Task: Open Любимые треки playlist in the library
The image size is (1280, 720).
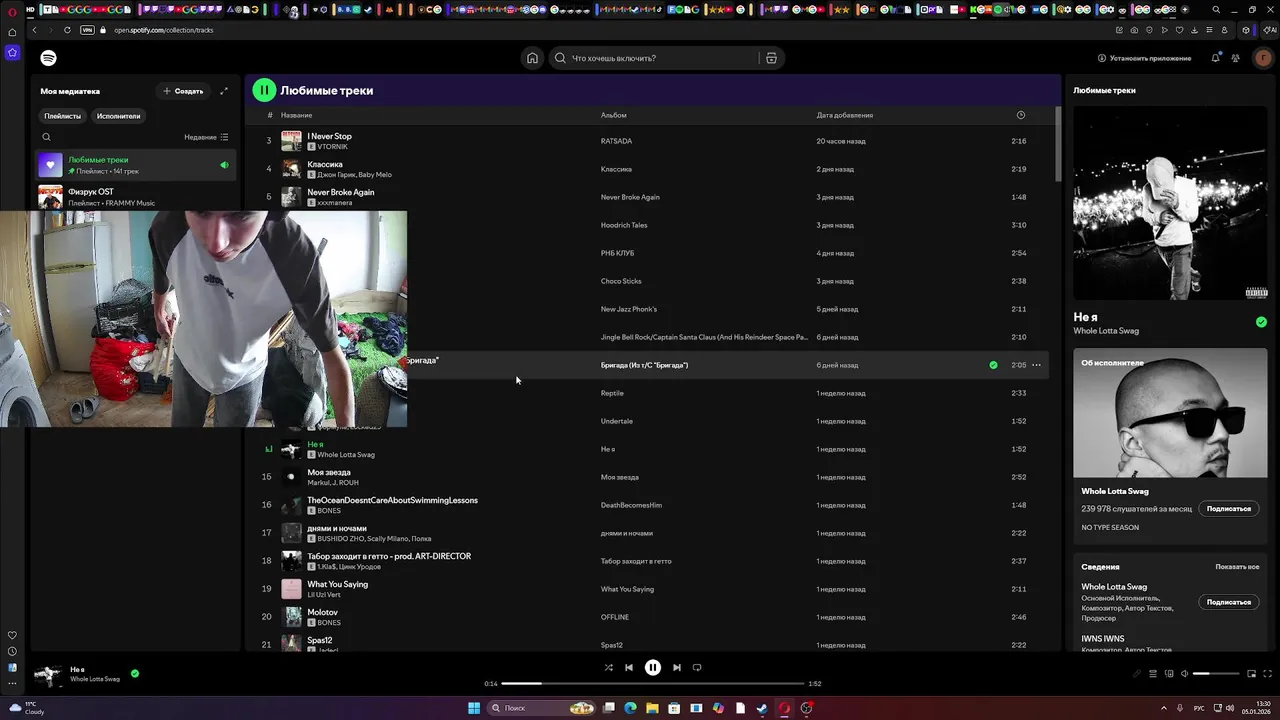Action: pyautogui.click(x=136, y=165)
